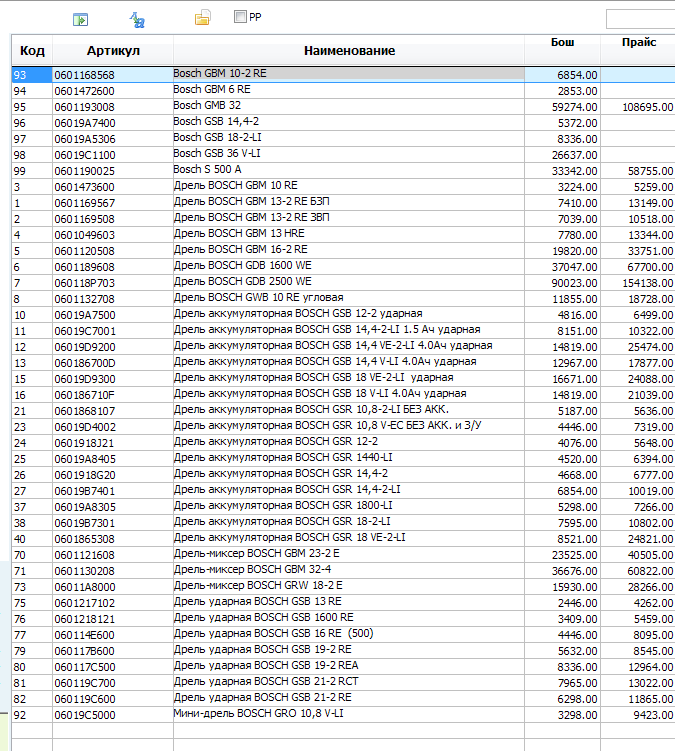
Task: Click the search input field at top right
Action: 641,19
